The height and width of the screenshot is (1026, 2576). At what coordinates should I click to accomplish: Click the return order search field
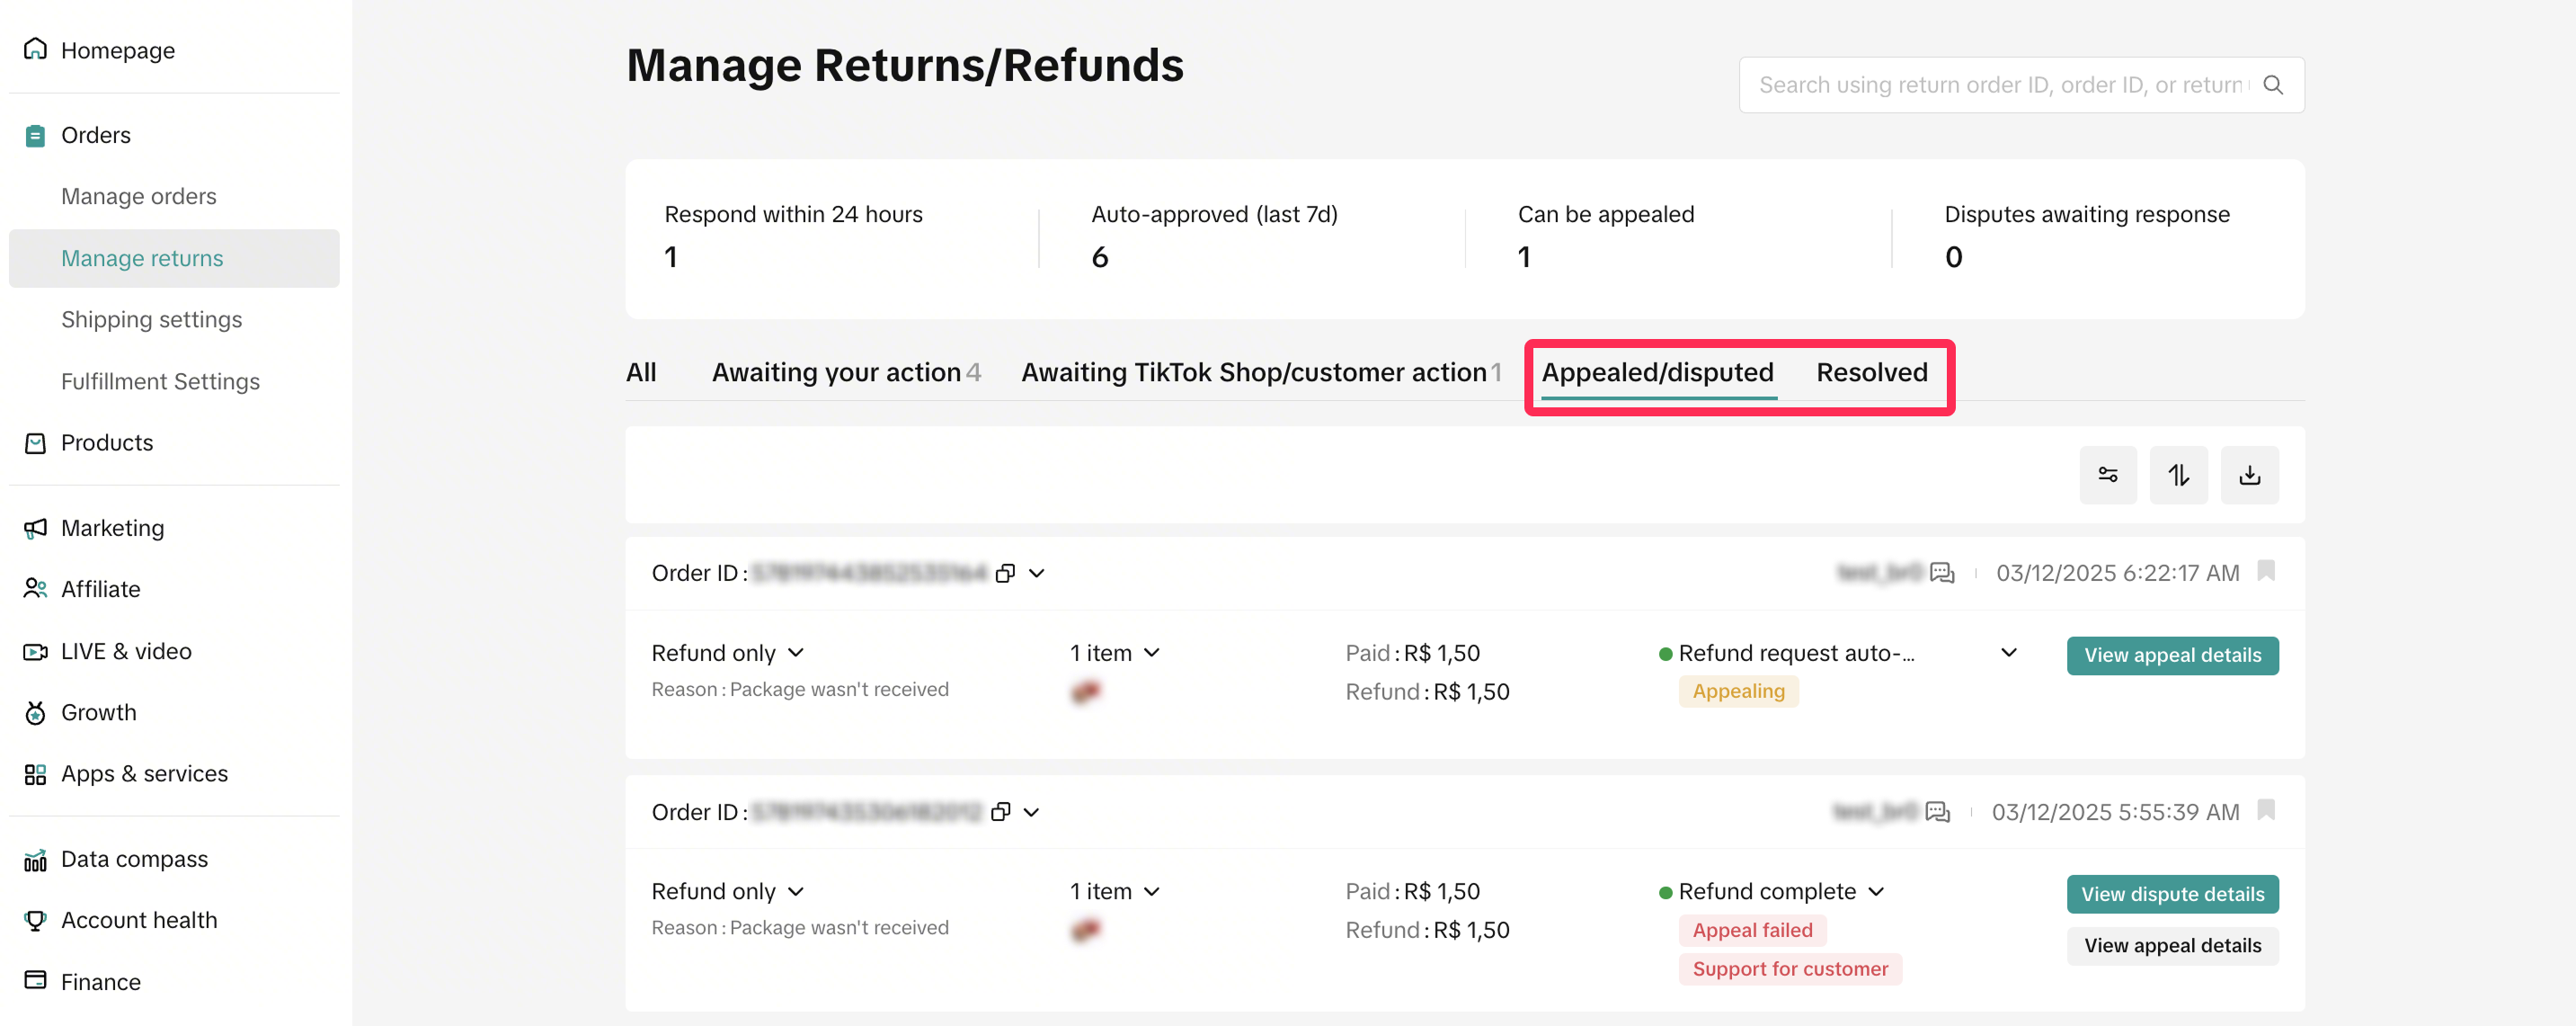click(x=2000, y=85)
